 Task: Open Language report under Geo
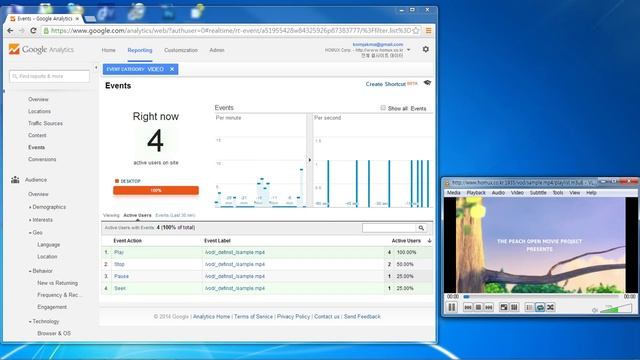(49, 245)
